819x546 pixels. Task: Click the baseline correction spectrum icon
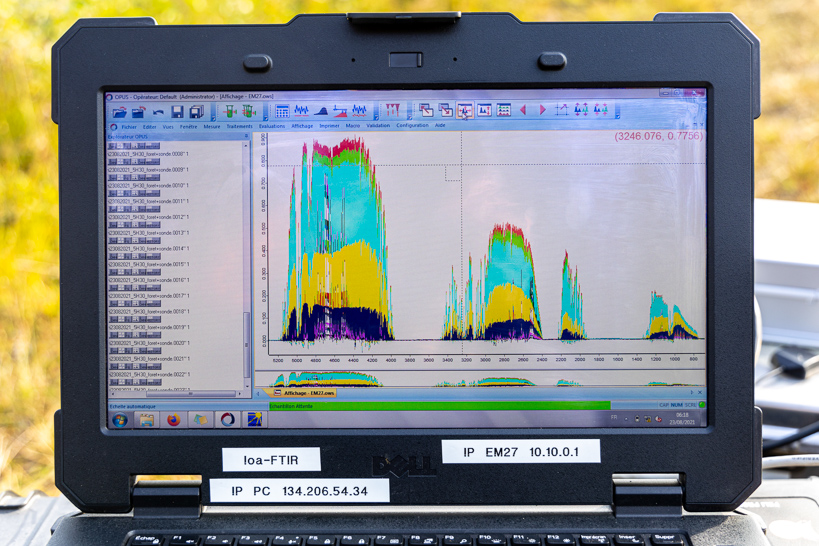(x=301, y=110)
